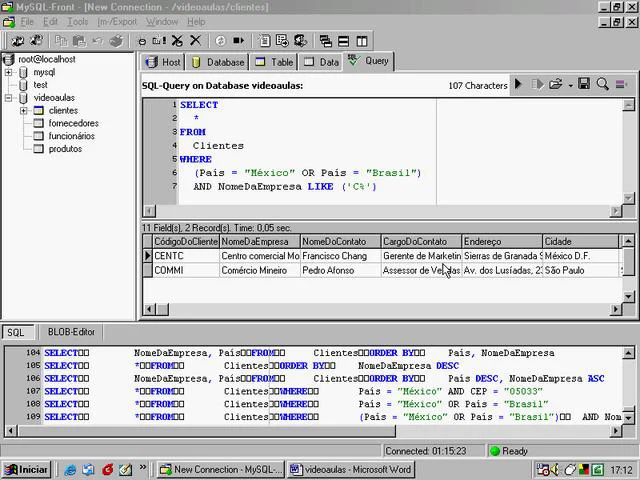Select the SQL tab in bottom panel
This screenshot has height=480, width=640.
click(16, 332)
